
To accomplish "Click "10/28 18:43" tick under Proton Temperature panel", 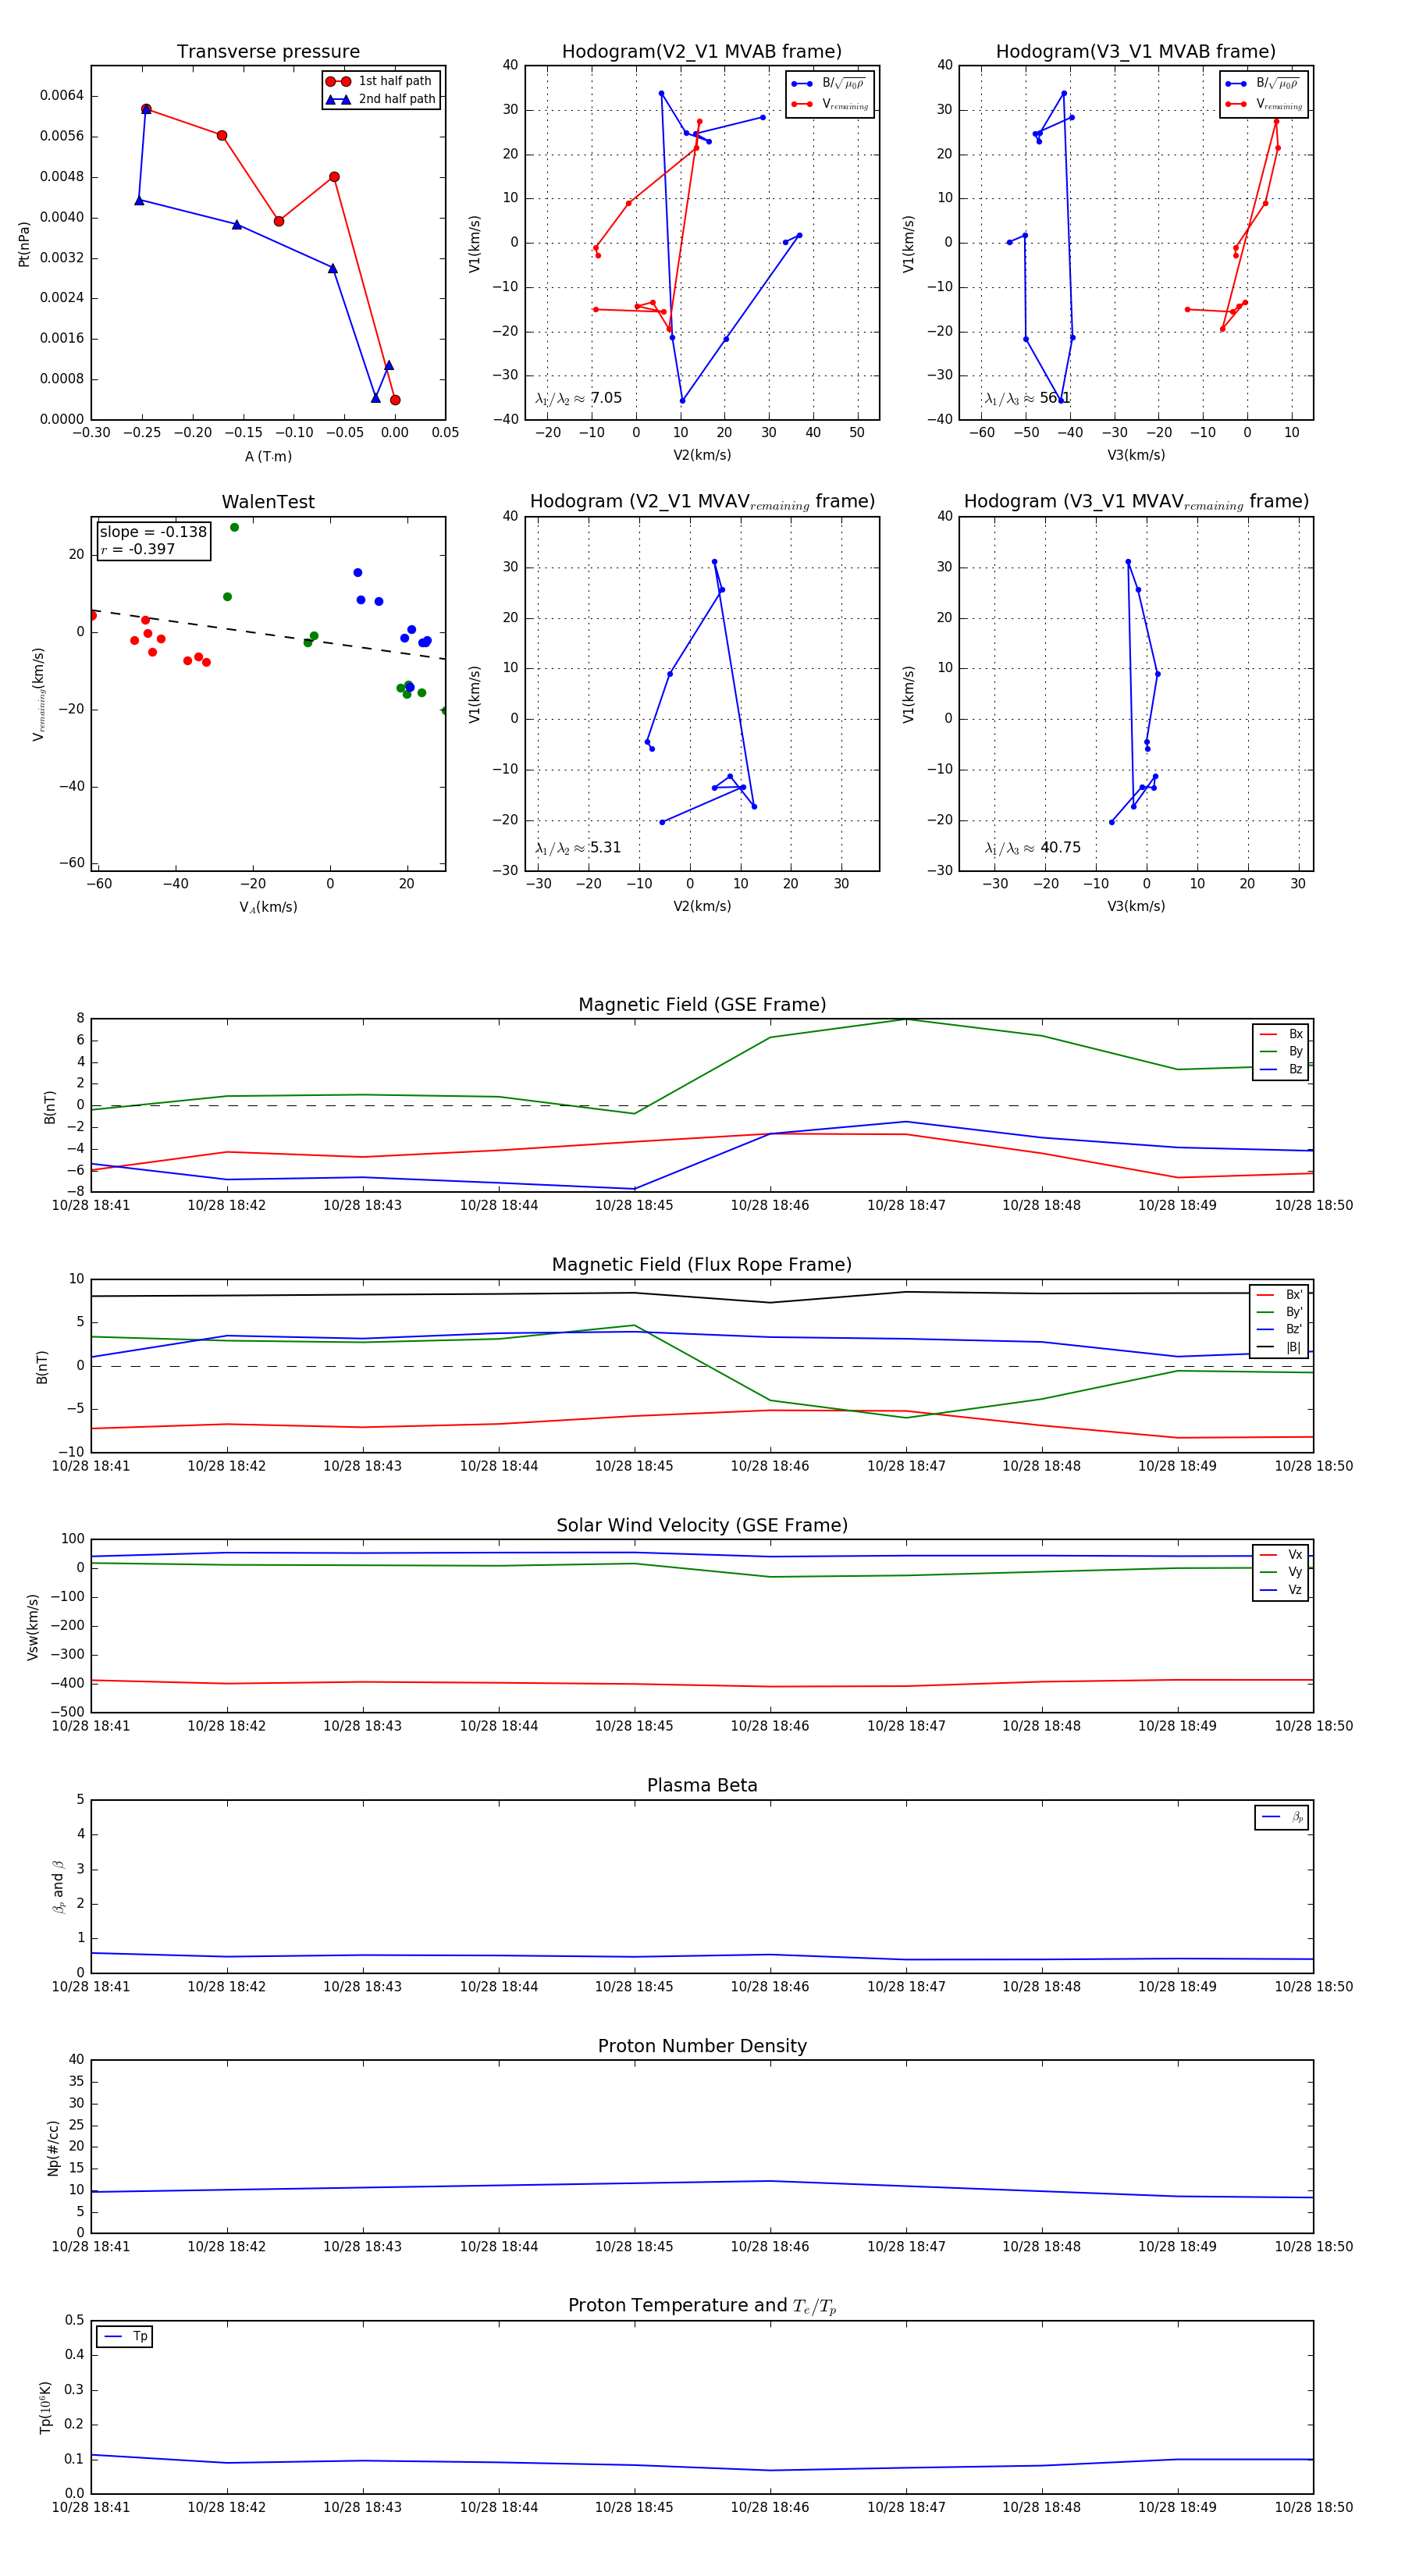I will pyautogui.click(x=362, y=2508).
